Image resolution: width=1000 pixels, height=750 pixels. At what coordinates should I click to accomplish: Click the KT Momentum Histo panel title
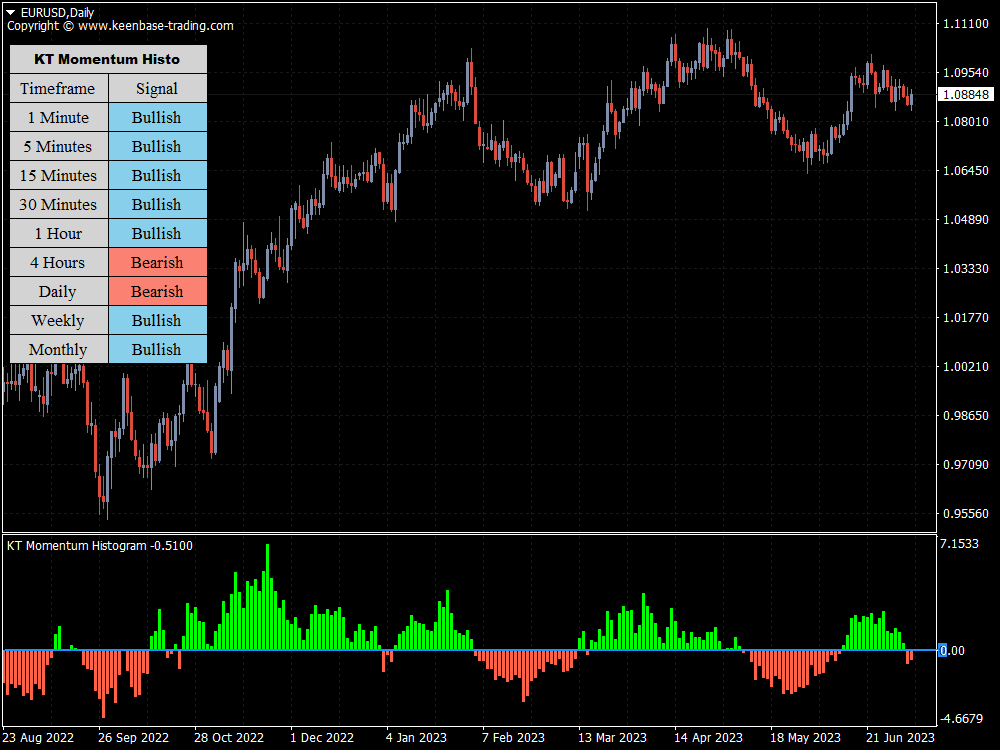(107, 59)
